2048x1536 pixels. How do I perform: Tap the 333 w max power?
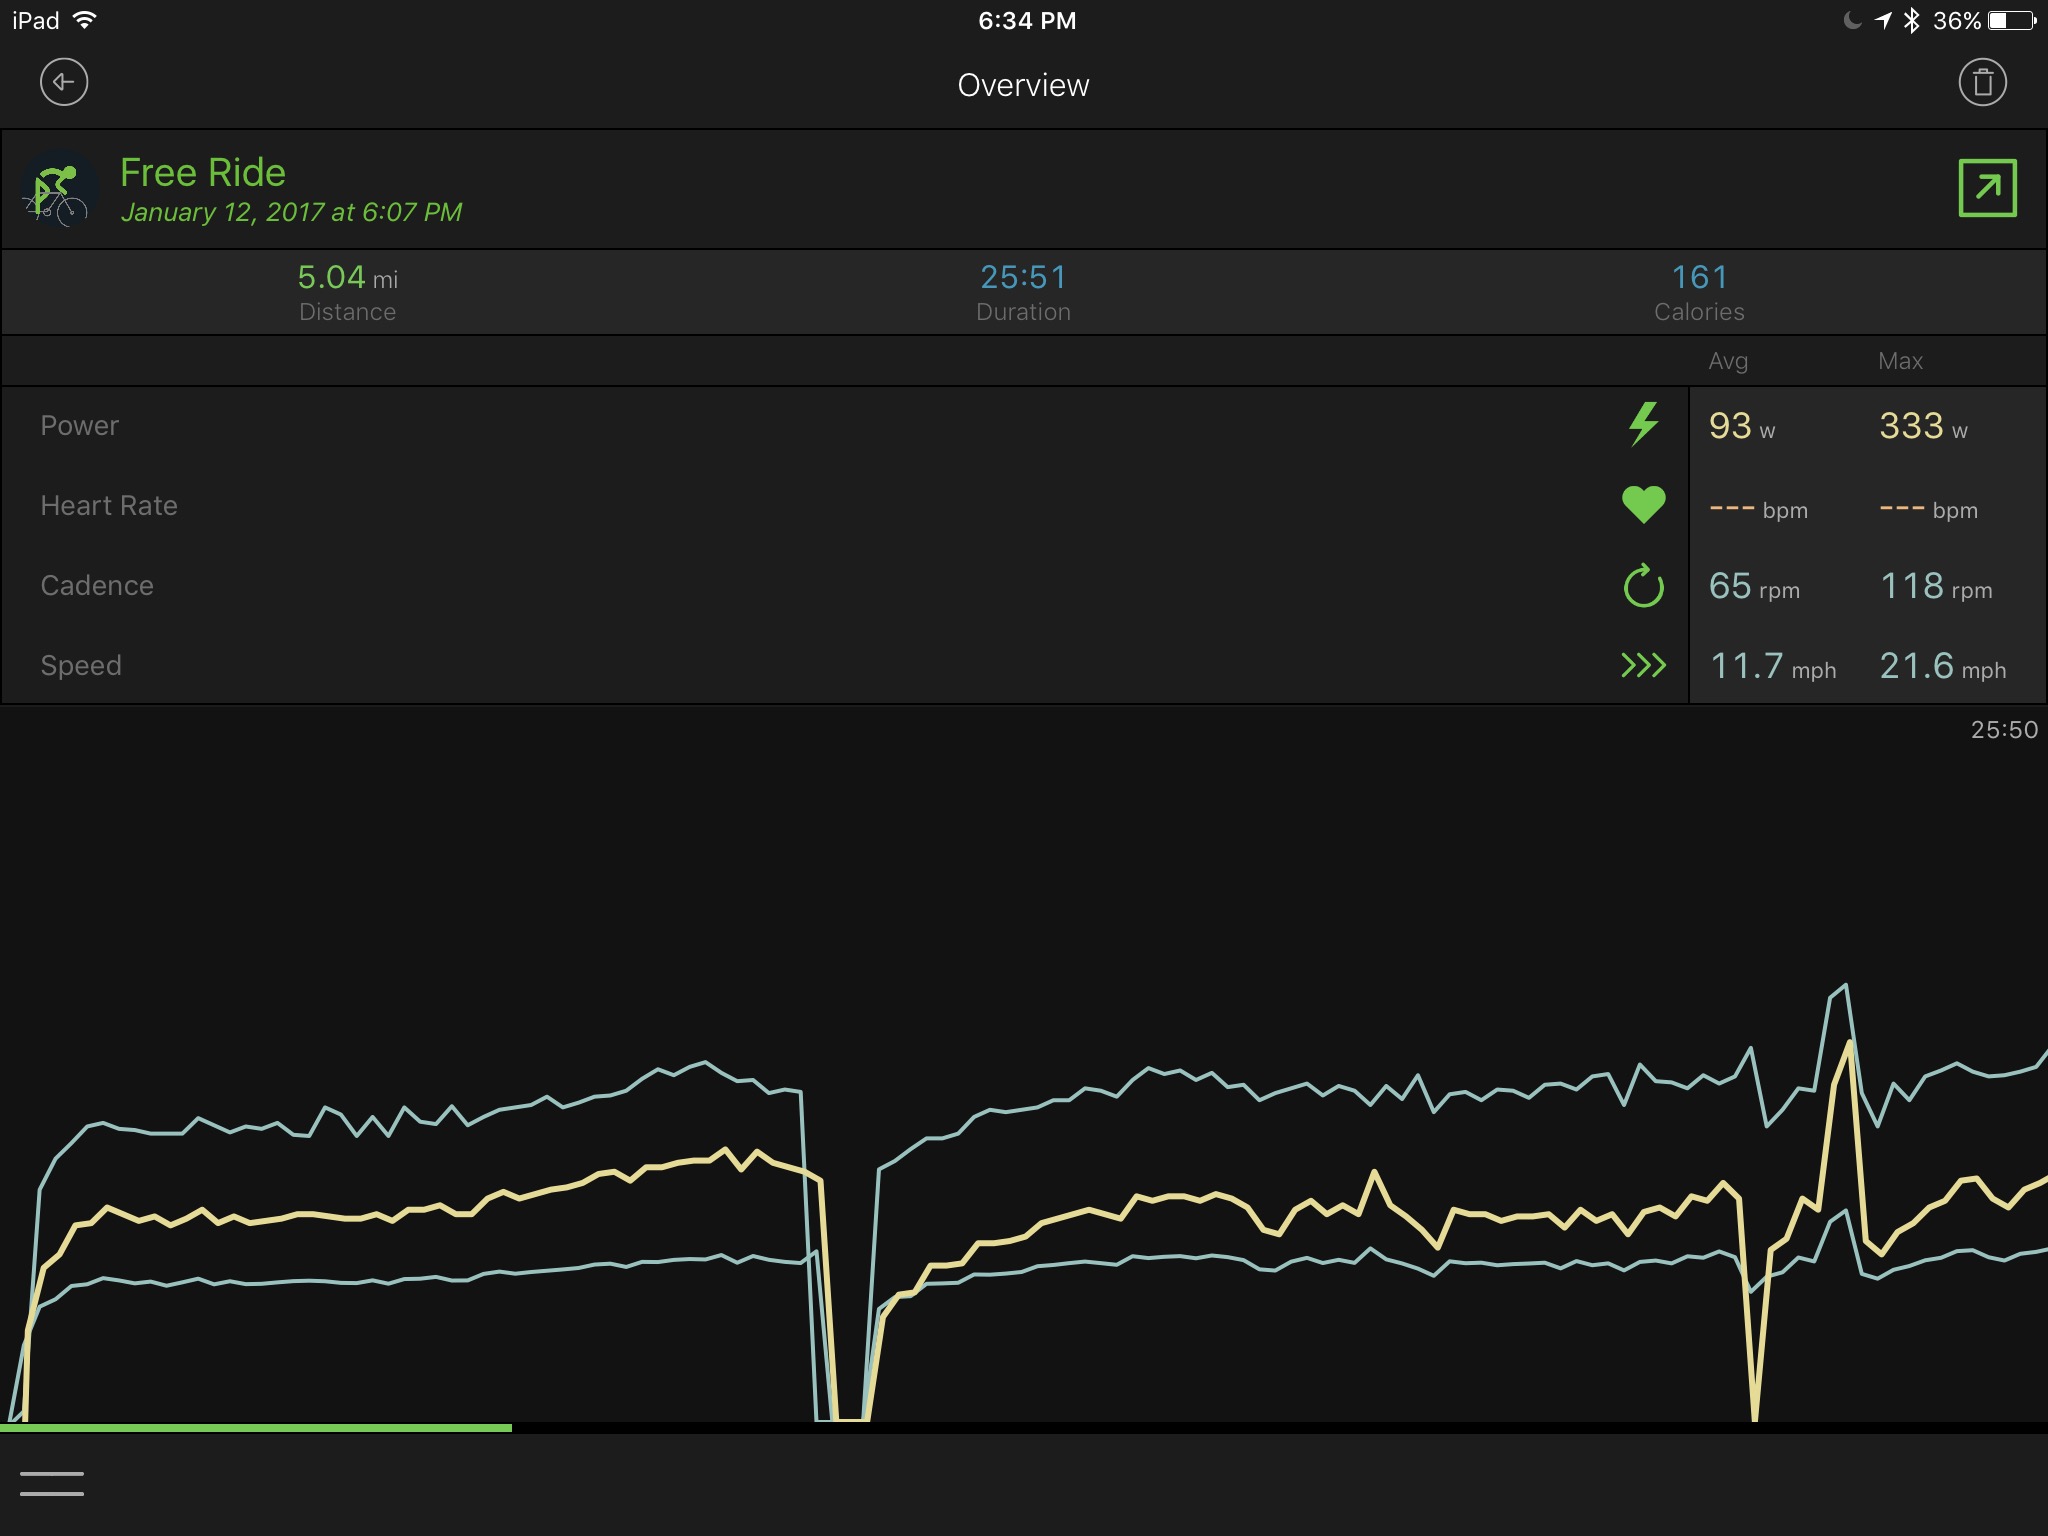[x=1923, y=426]
